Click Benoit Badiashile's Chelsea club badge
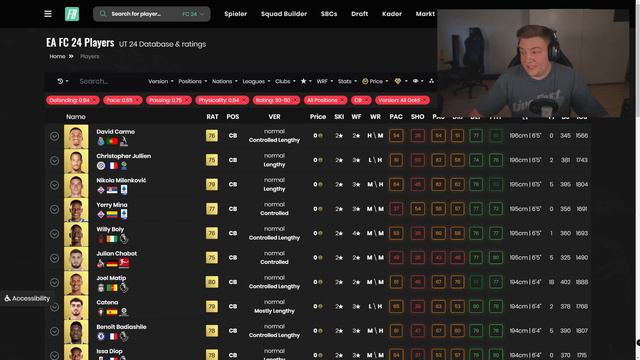Screen dimensions: 640x360 (101, 337)
